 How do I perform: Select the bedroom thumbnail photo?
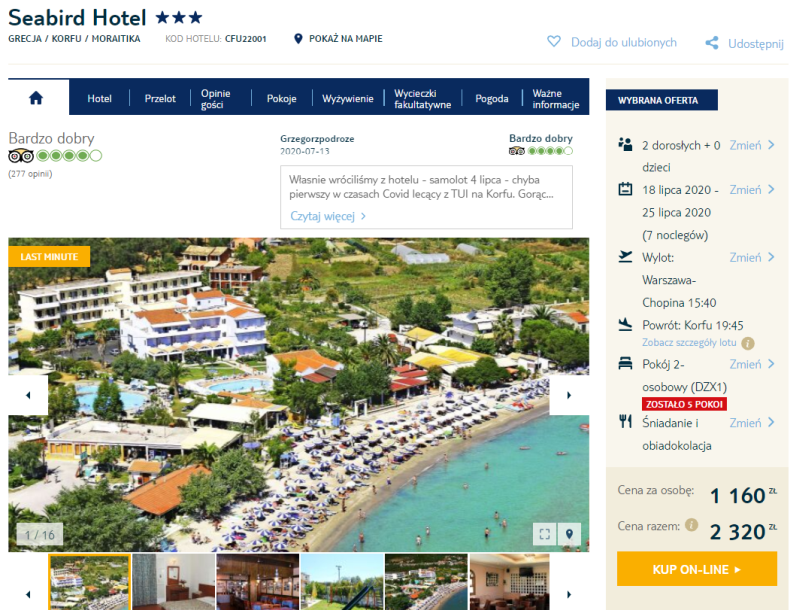pyautogui.click(x=174, y=582)
